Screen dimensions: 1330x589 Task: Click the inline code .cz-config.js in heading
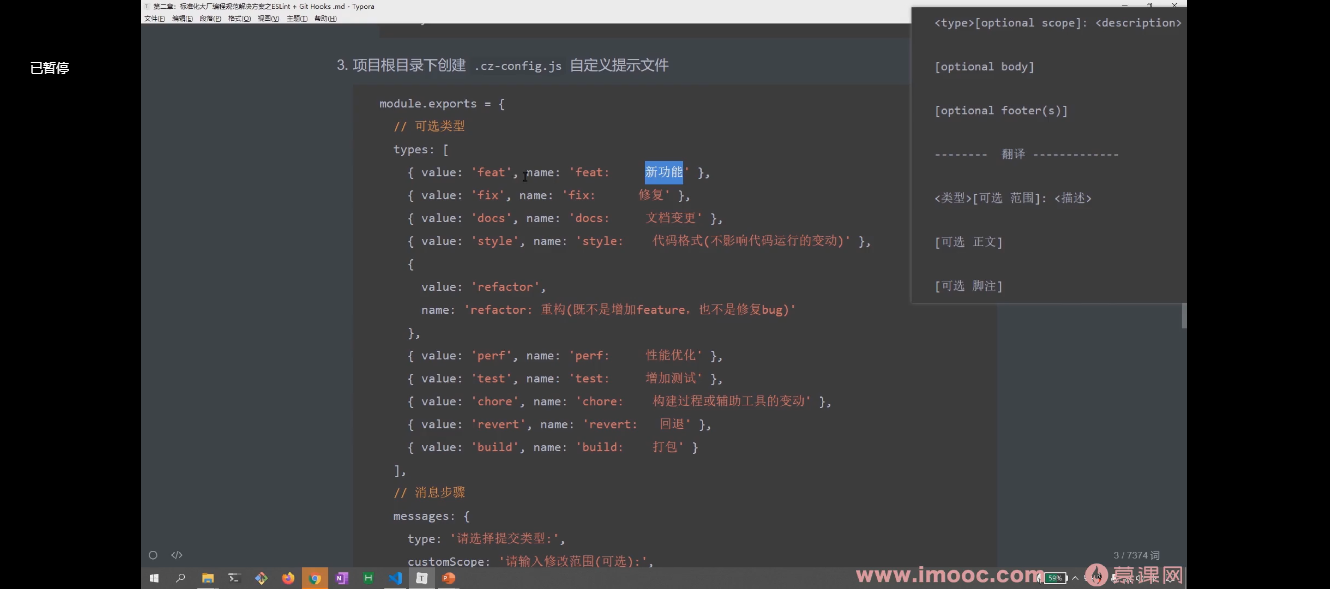pyautogui.click(x=518, y=66)
